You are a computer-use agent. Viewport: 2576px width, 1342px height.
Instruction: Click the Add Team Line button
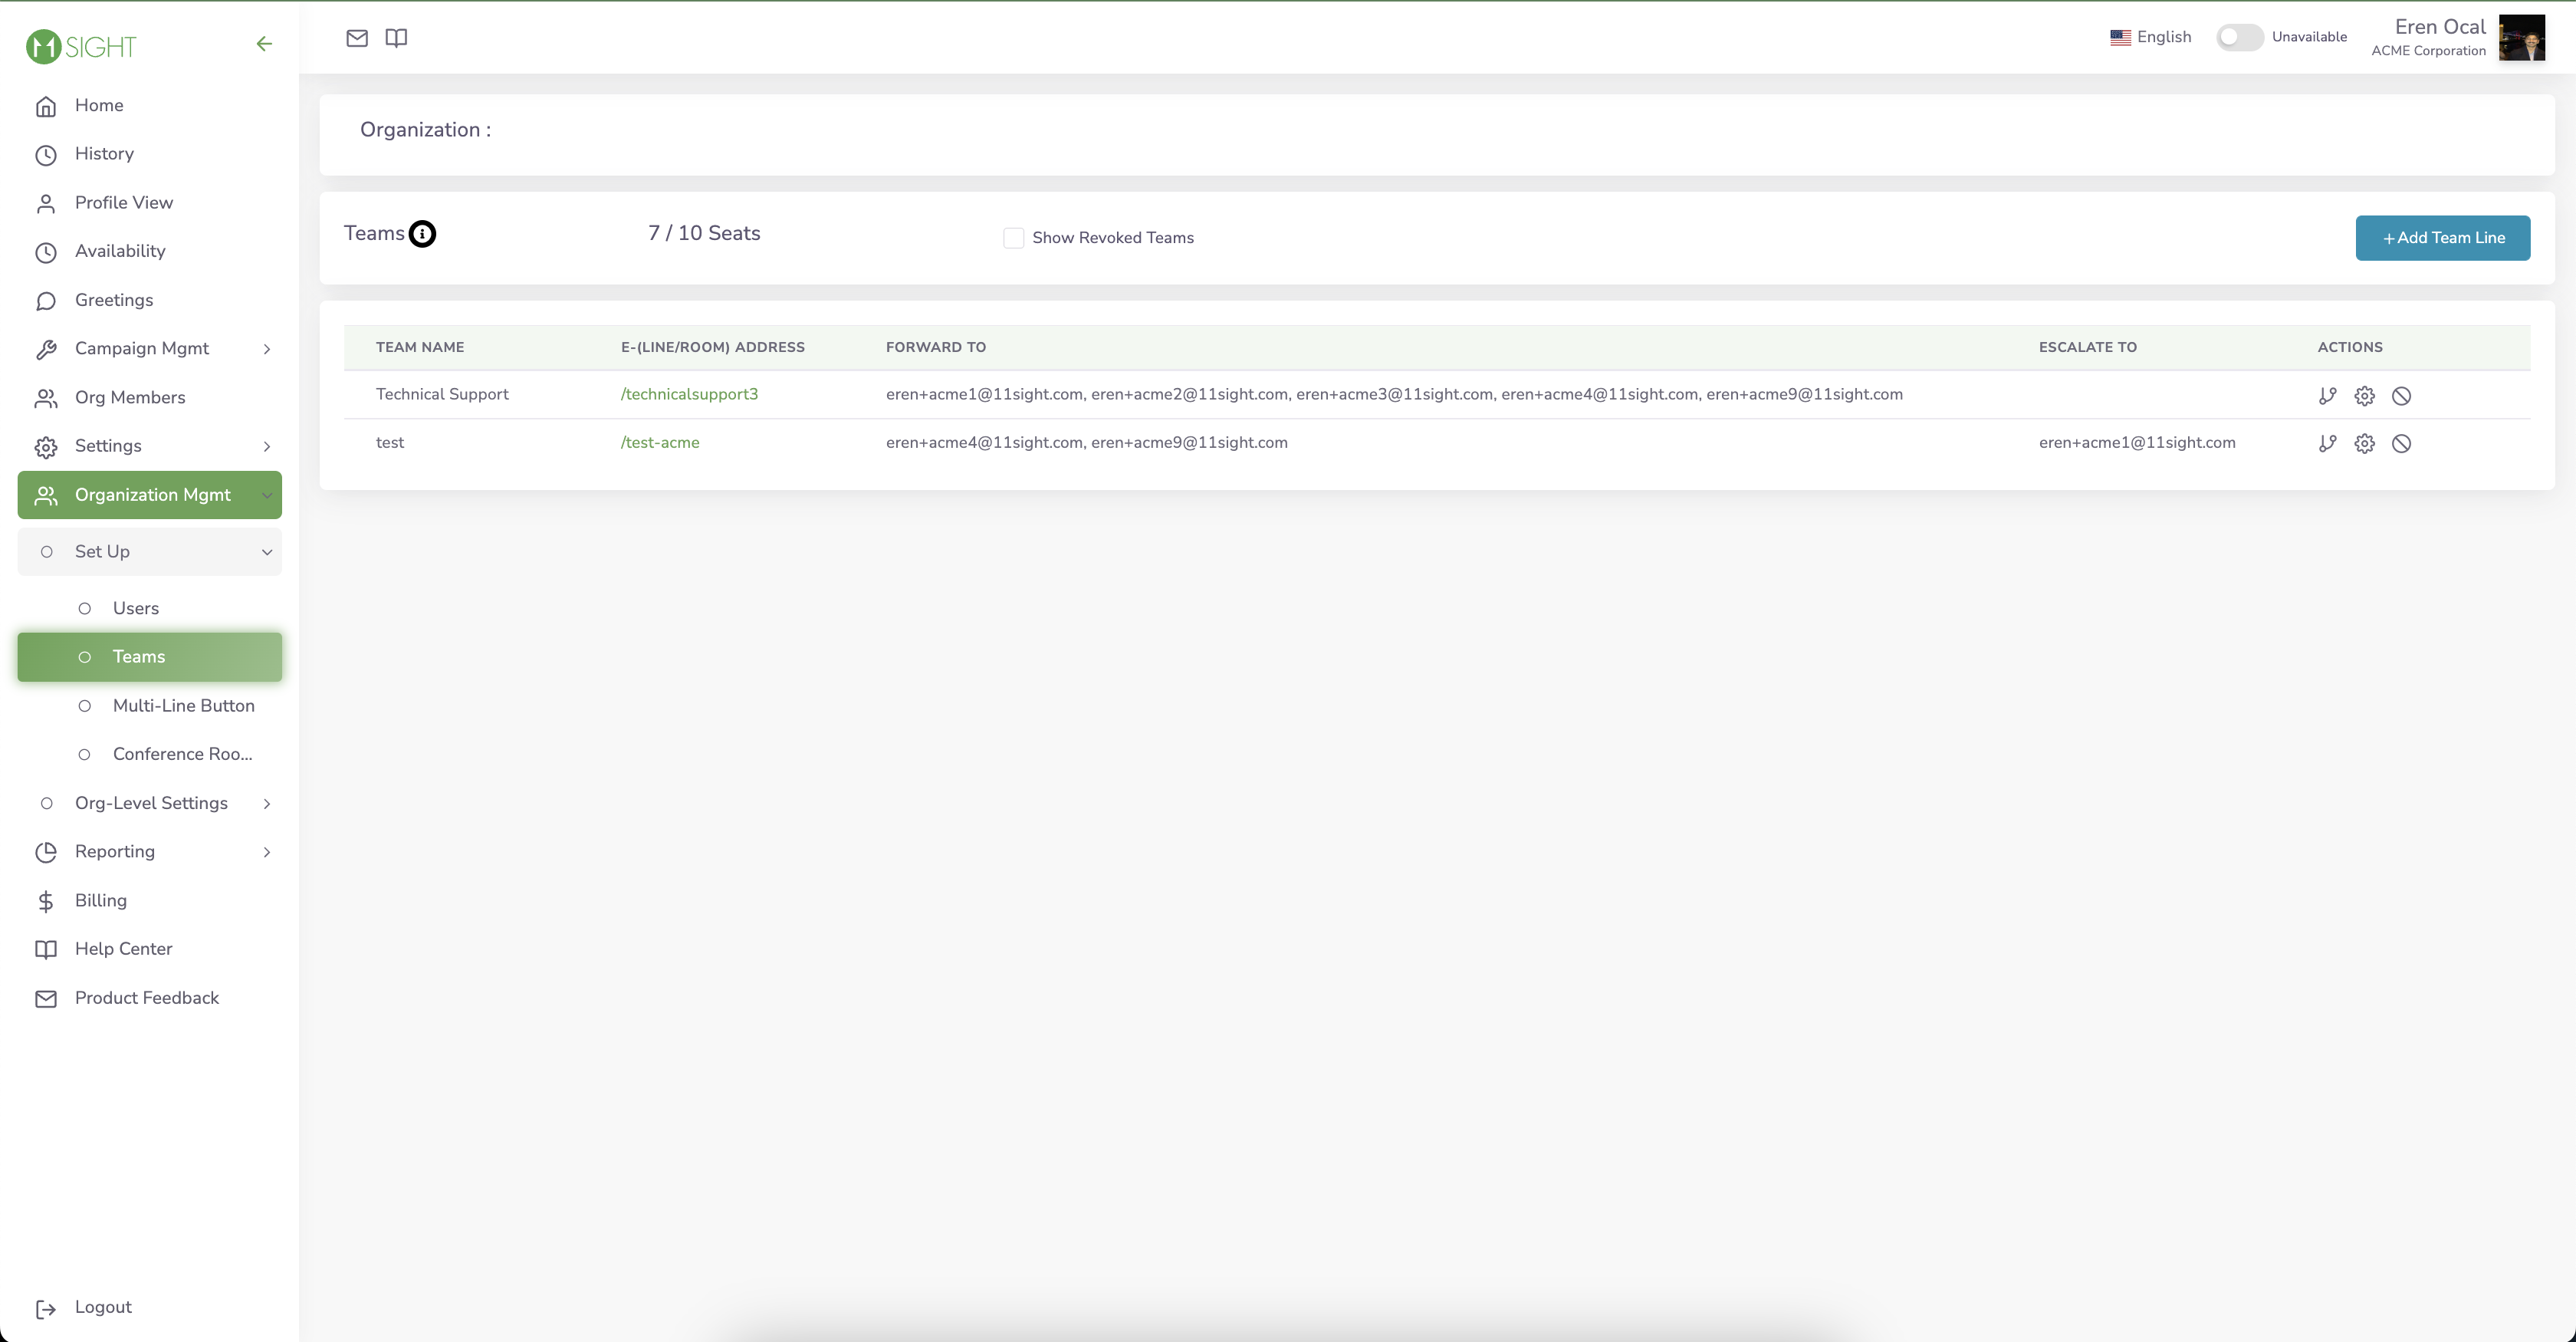2442,238
